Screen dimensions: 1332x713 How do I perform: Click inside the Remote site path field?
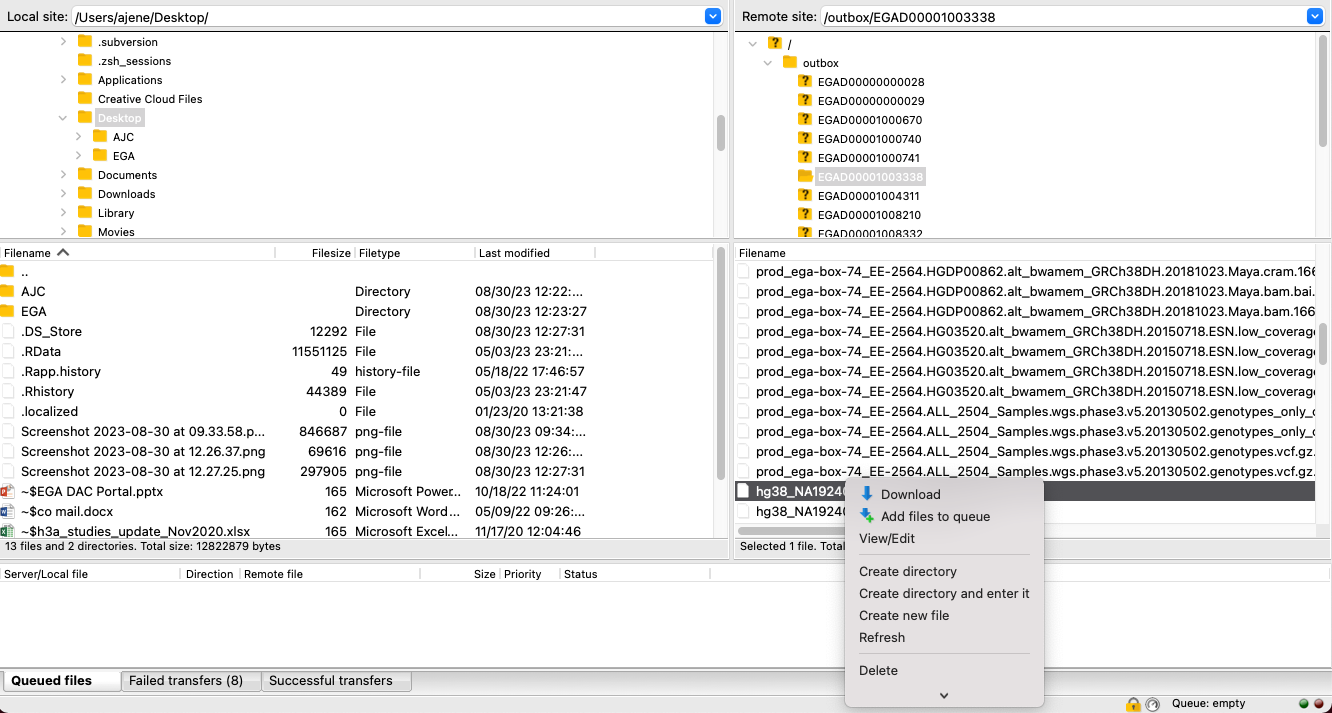[1060, 16]
